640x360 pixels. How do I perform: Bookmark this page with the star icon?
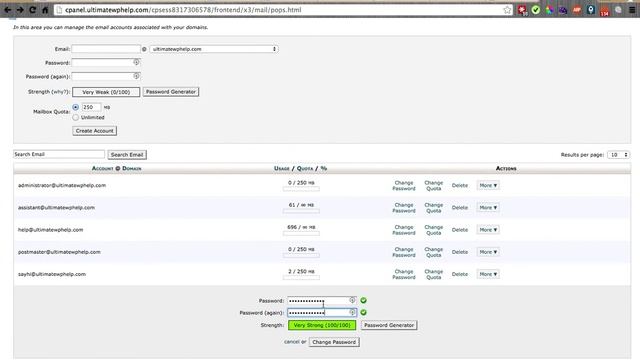pyautogui.click(x=507, y=10)
